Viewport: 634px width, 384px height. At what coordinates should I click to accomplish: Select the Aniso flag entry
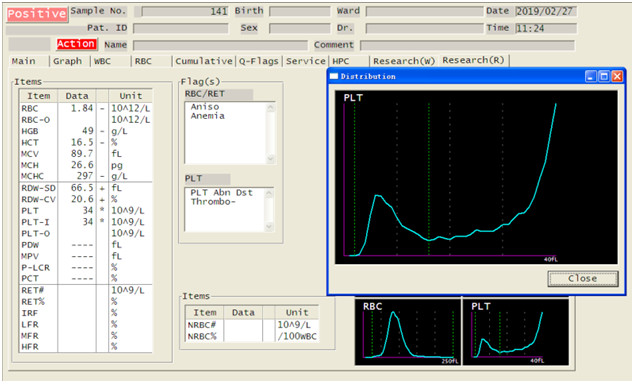[205, 107]
